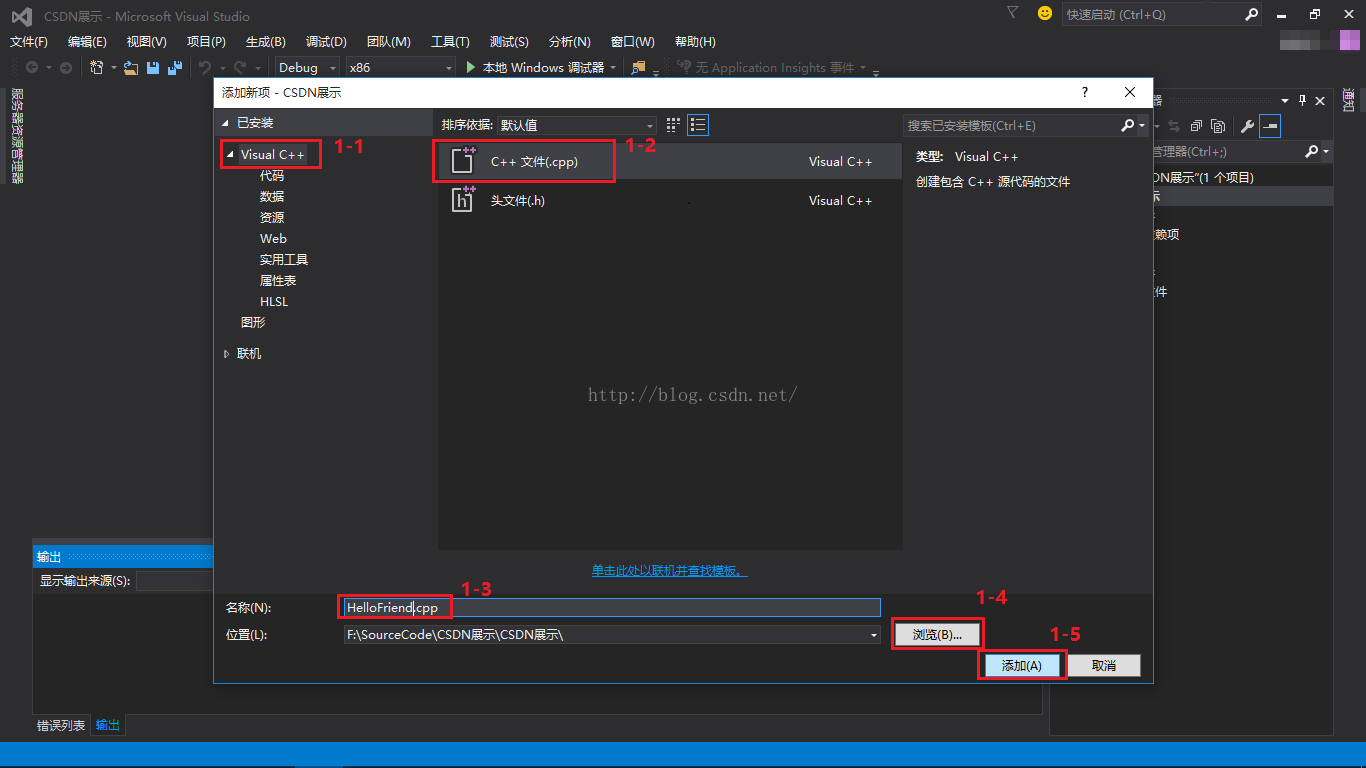This screenshot has width=1366, height=768.
Task: Open the 文件(F) menu
Action: 29,41
